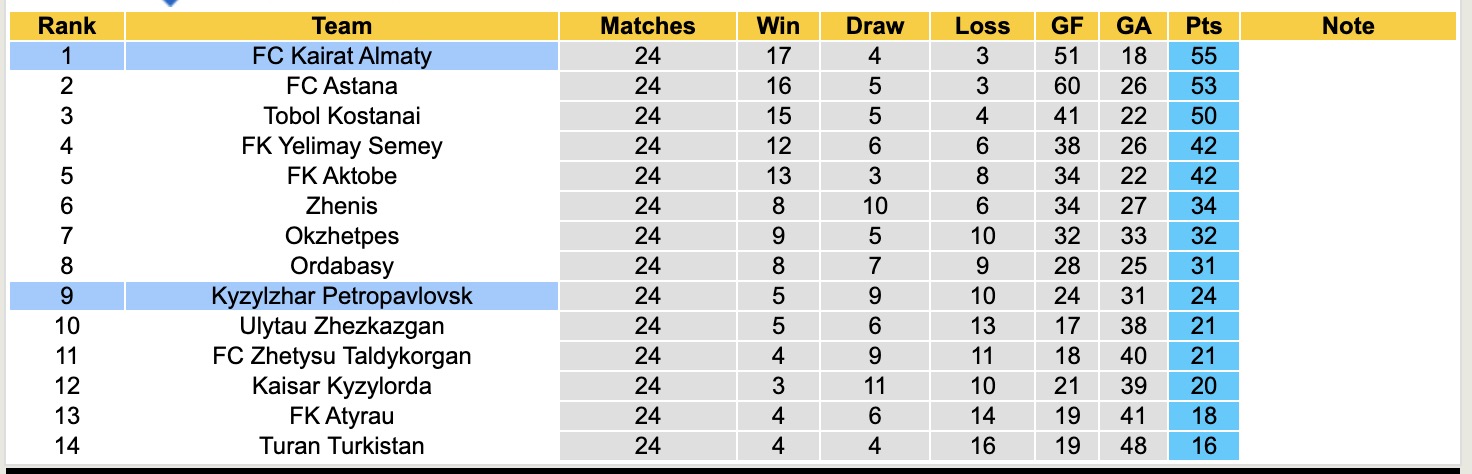Click the Win column header
1472x474 pixels.
coord(779,26)
